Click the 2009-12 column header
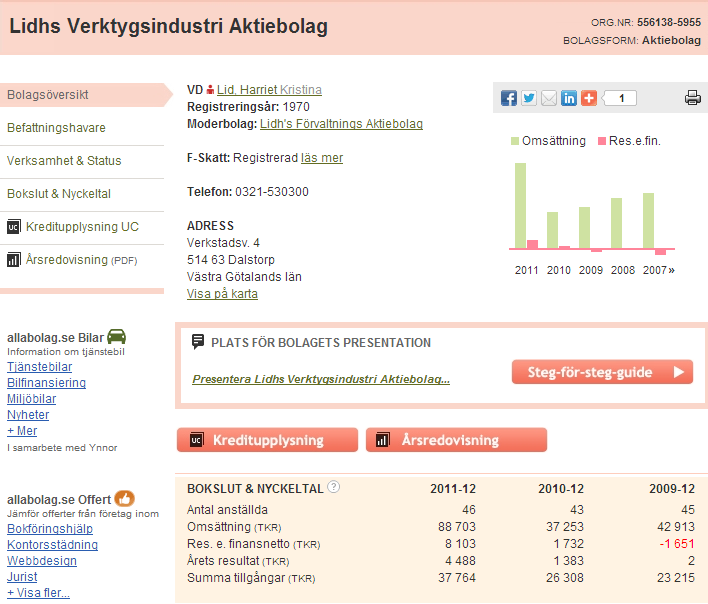The width and height of the screenshot is (708, 604). coord(672,489)
